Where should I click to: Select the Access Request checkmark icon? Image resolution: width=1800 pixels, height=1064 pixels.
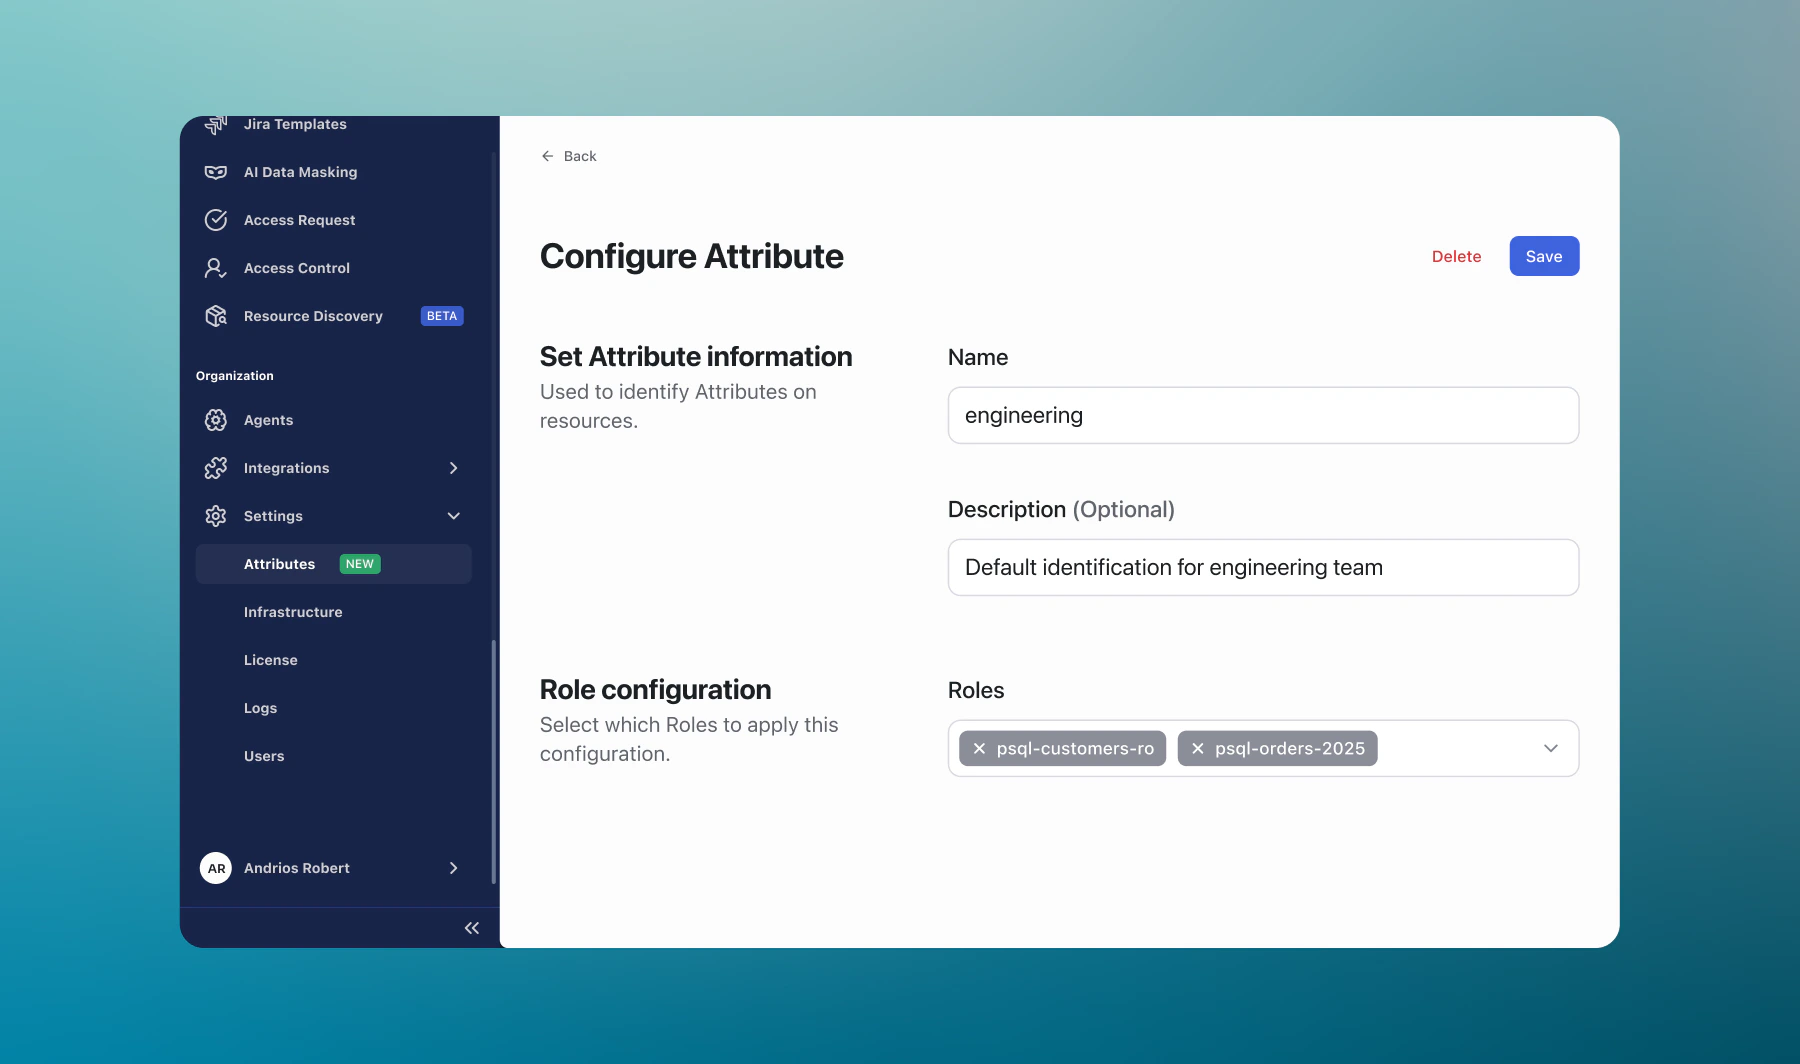click(x=216, y=220)
